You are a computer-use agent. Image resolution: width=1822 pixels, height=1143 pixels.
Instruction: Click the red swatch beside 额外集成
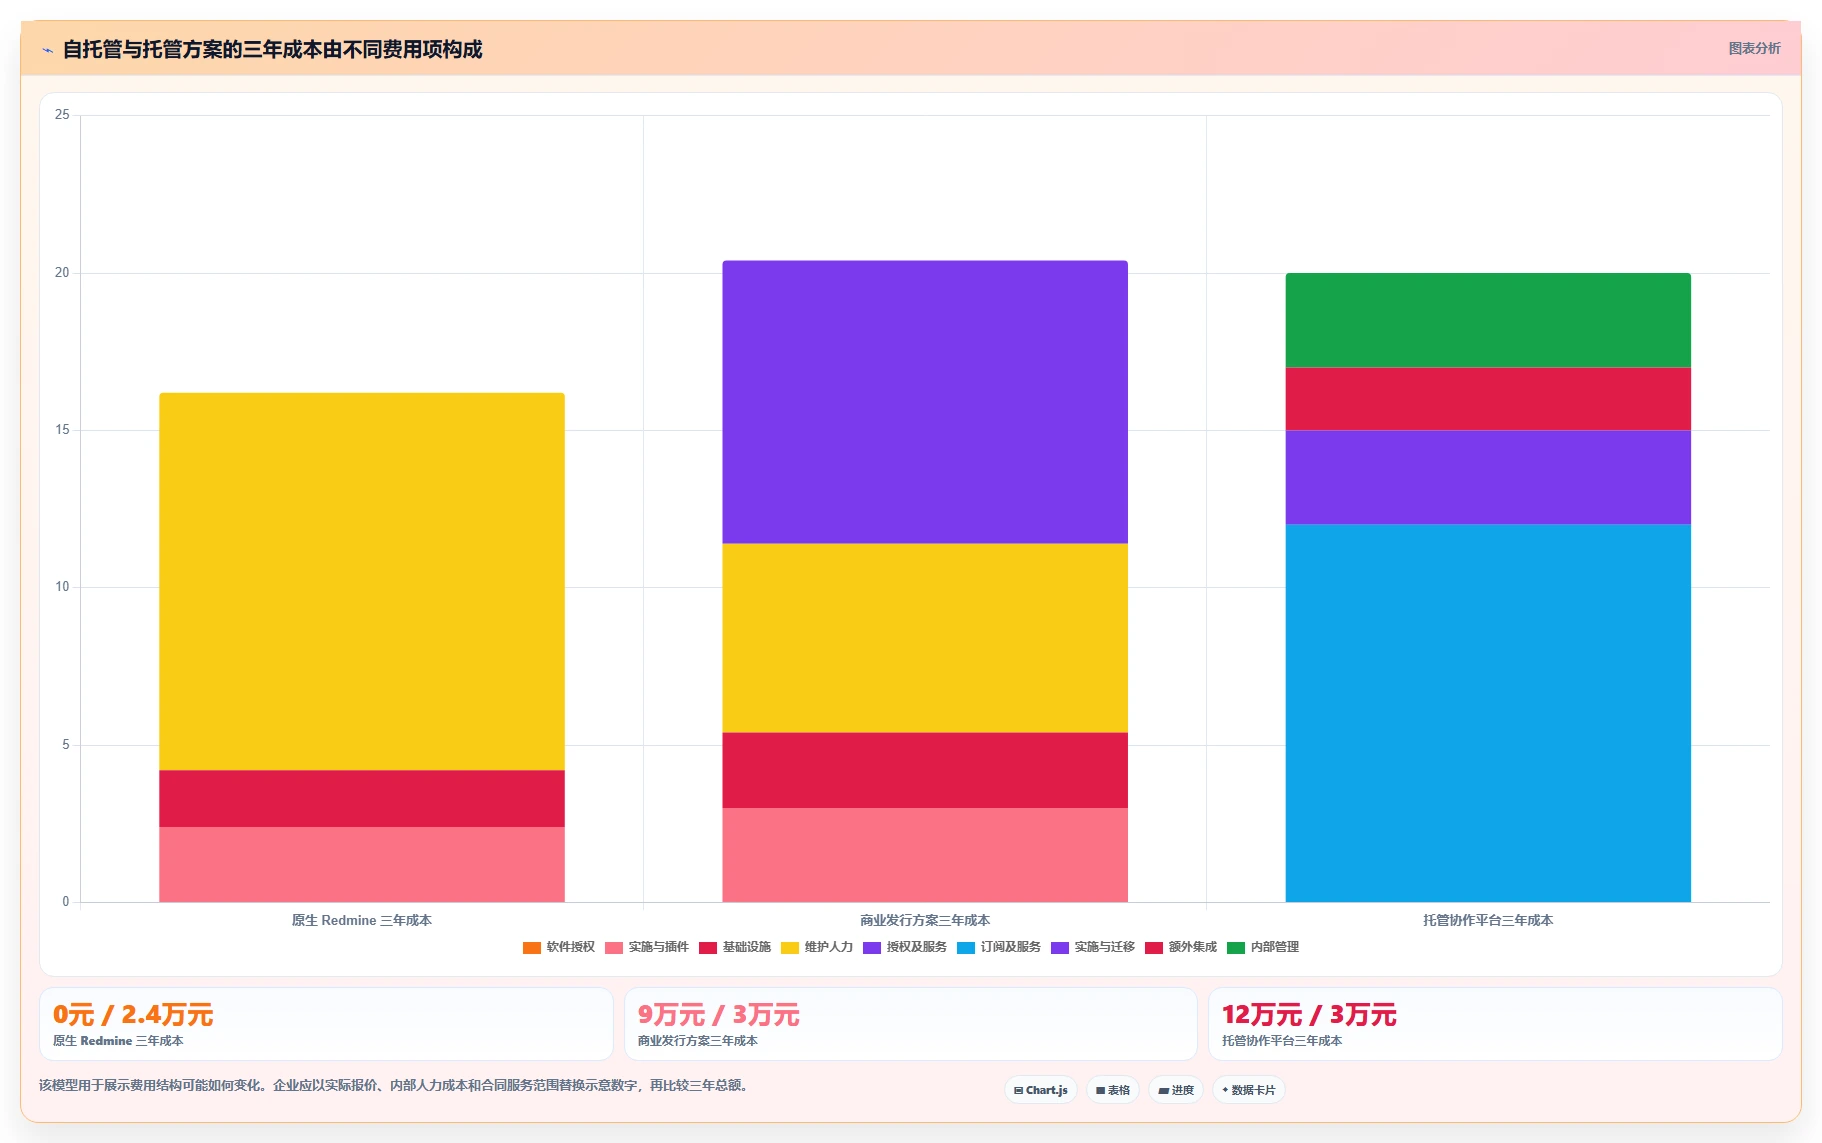(x=1154, y=947)
